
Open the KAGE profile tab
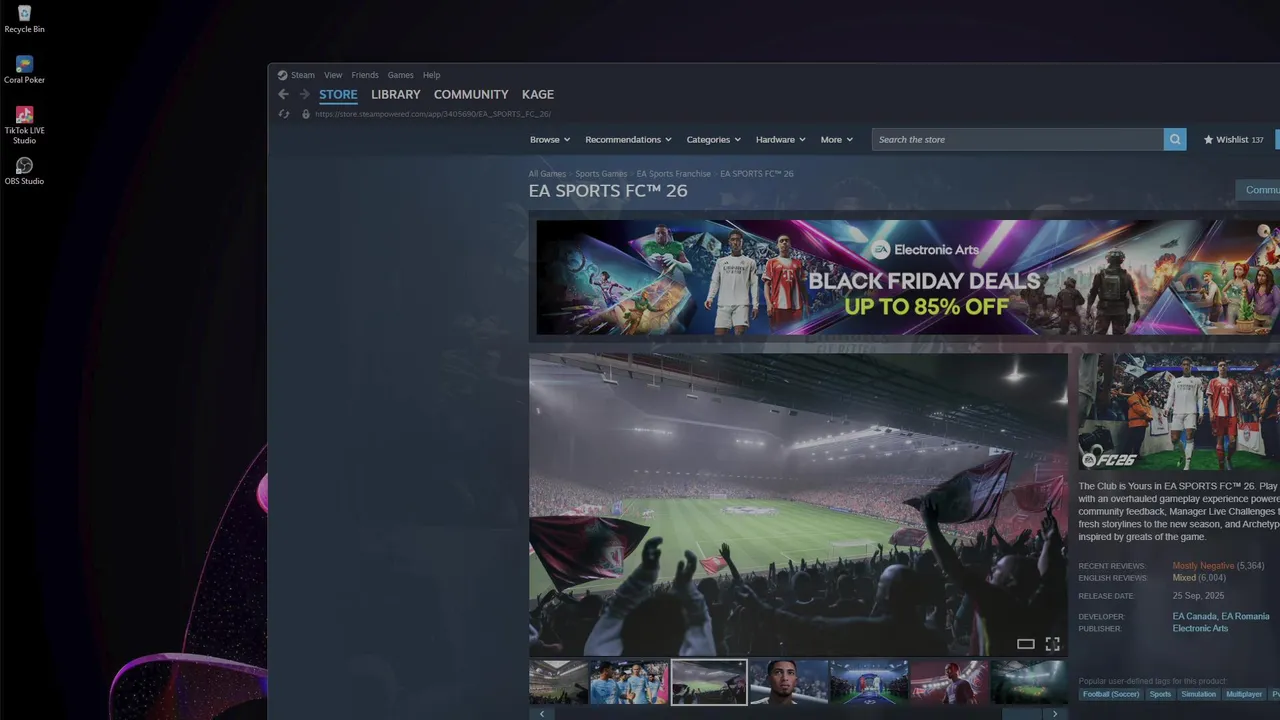pos(538,95)
